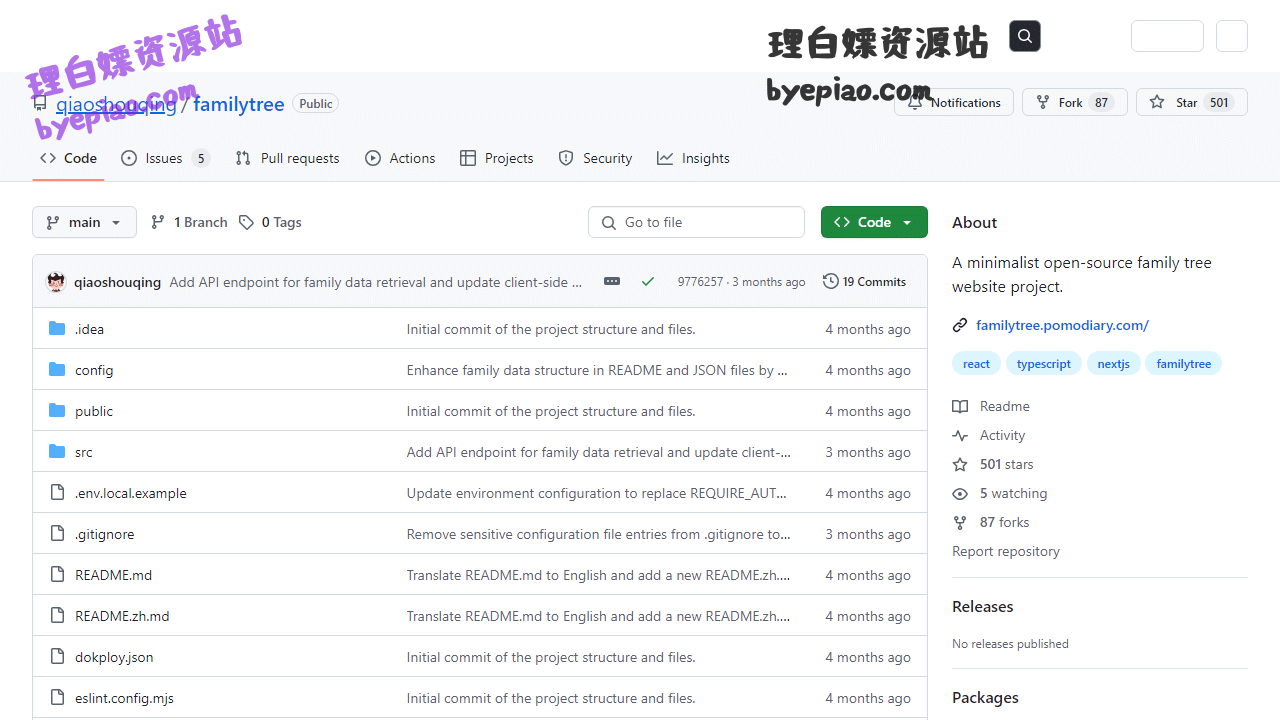The image size is (1280, 720).
Task: Click the green checkmark commit status icon
Action: pyautogui.click(x=648, y=282)
